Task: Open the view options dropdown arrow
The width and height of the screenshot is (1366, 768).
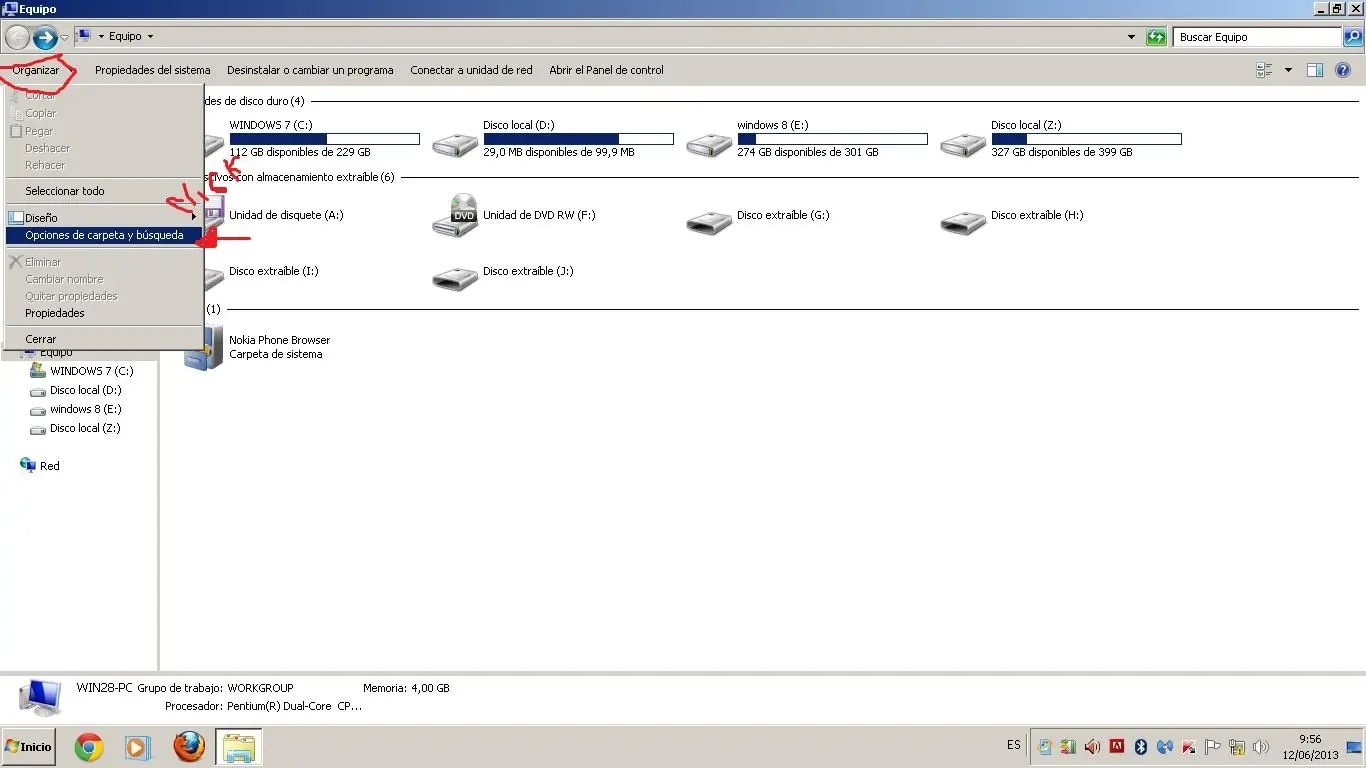Action: [1288, 70]
